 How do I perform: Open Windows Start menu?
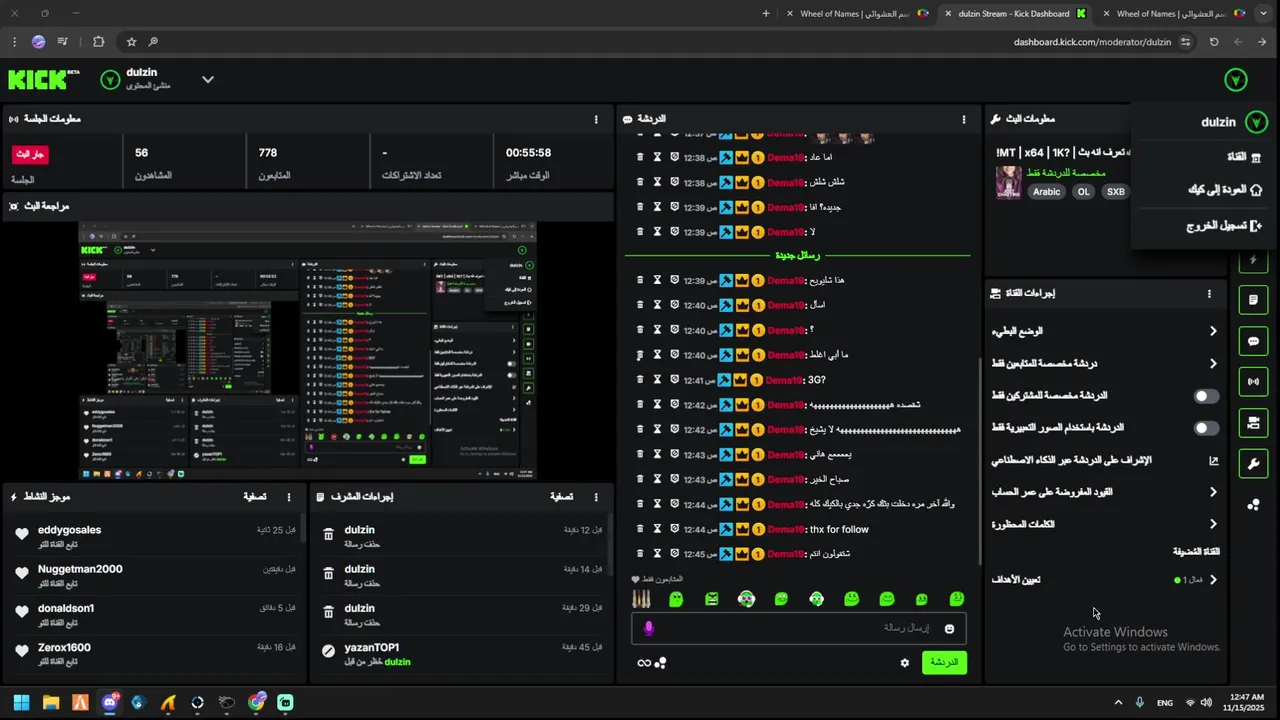(x=21, y=702)
